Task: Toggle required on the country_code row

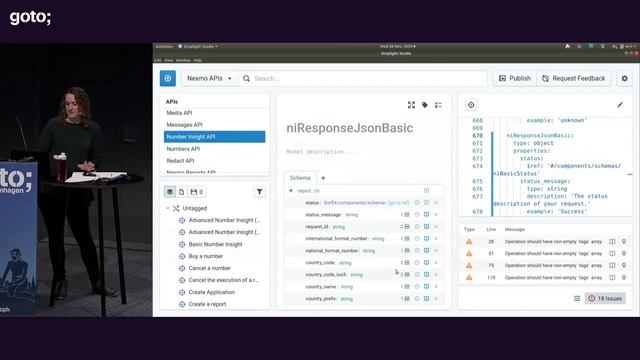Action: click(417, 262)
